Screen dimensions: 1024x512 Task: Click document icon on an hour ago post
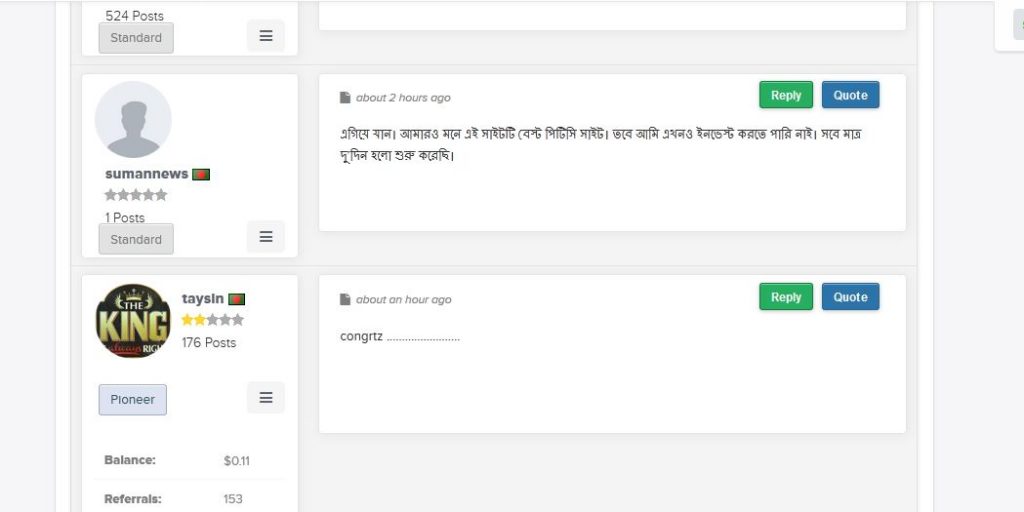pos(345,299)
